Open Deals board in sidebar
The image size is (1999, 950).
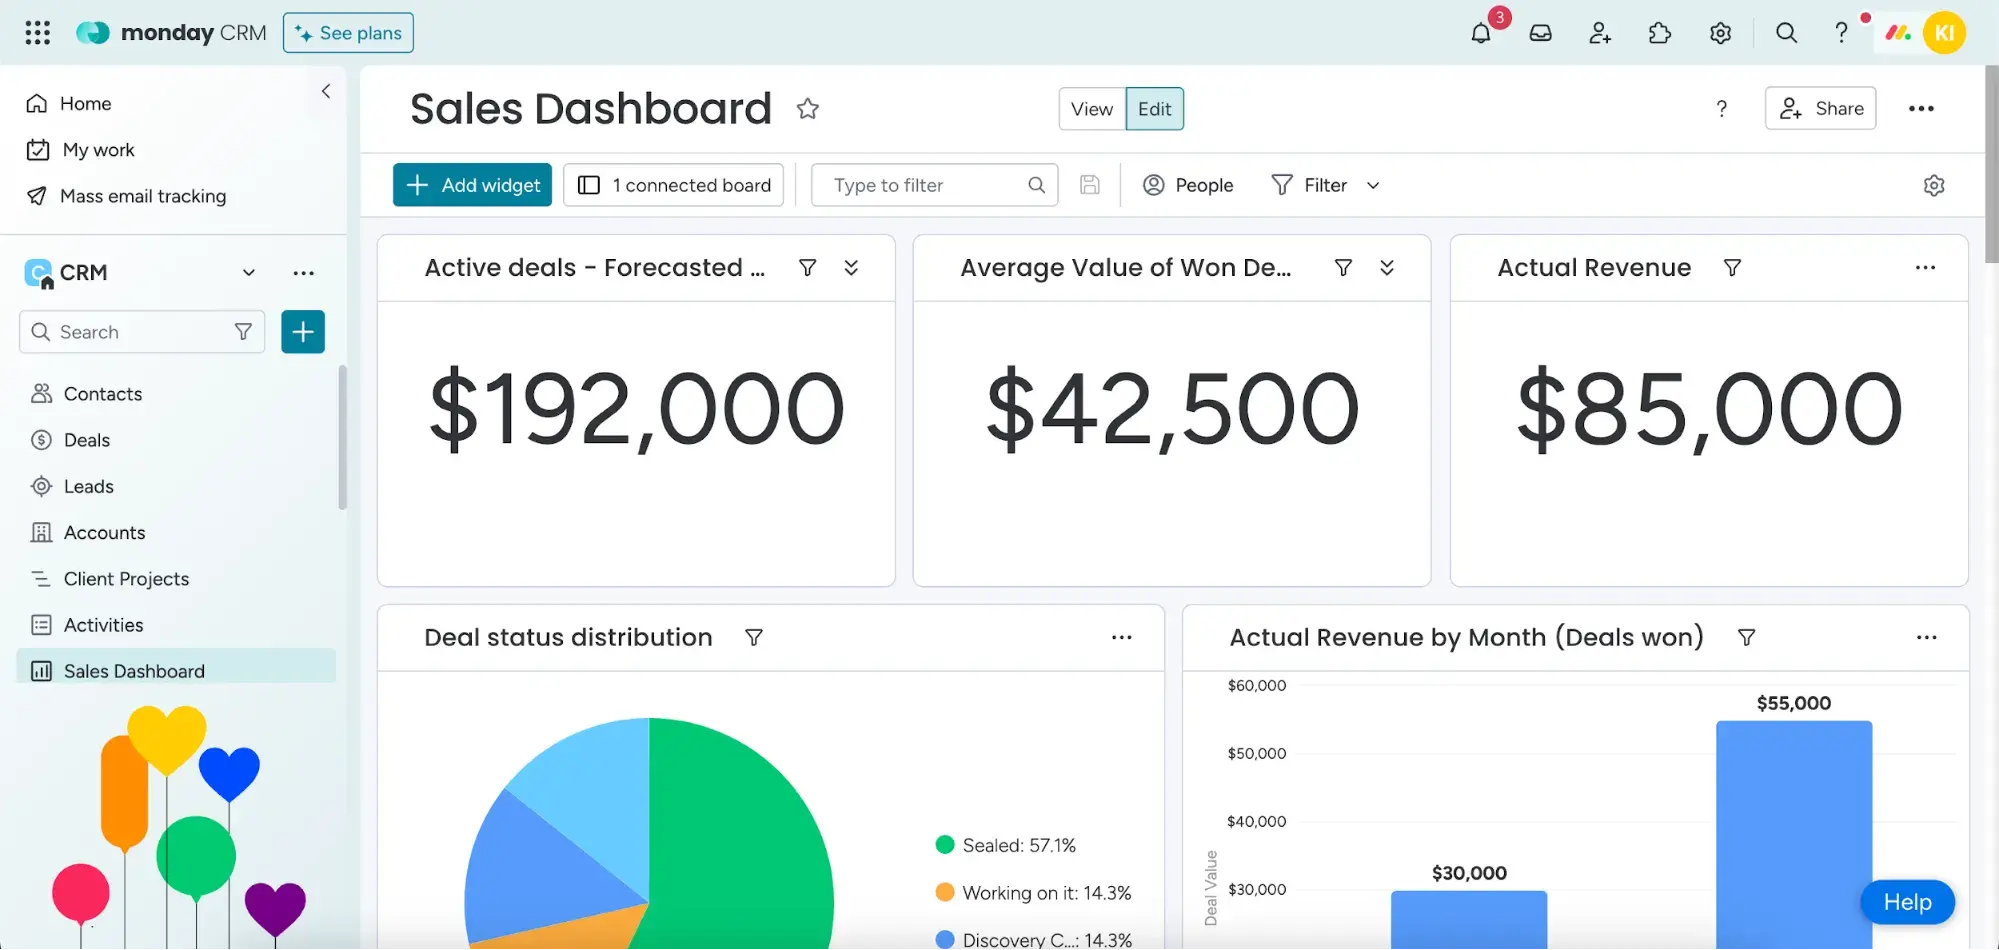[87, 441]
